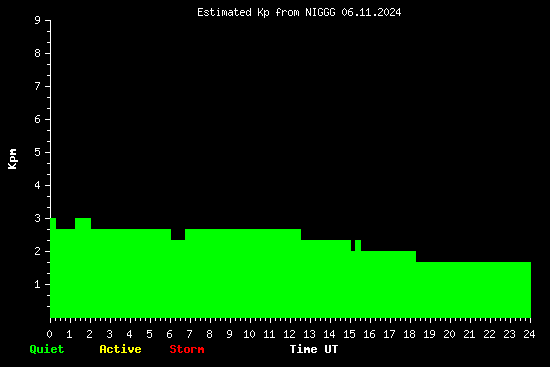Click the hour 6 label on time axis
The width and height of the screenshot is (550, 367).
169,334
